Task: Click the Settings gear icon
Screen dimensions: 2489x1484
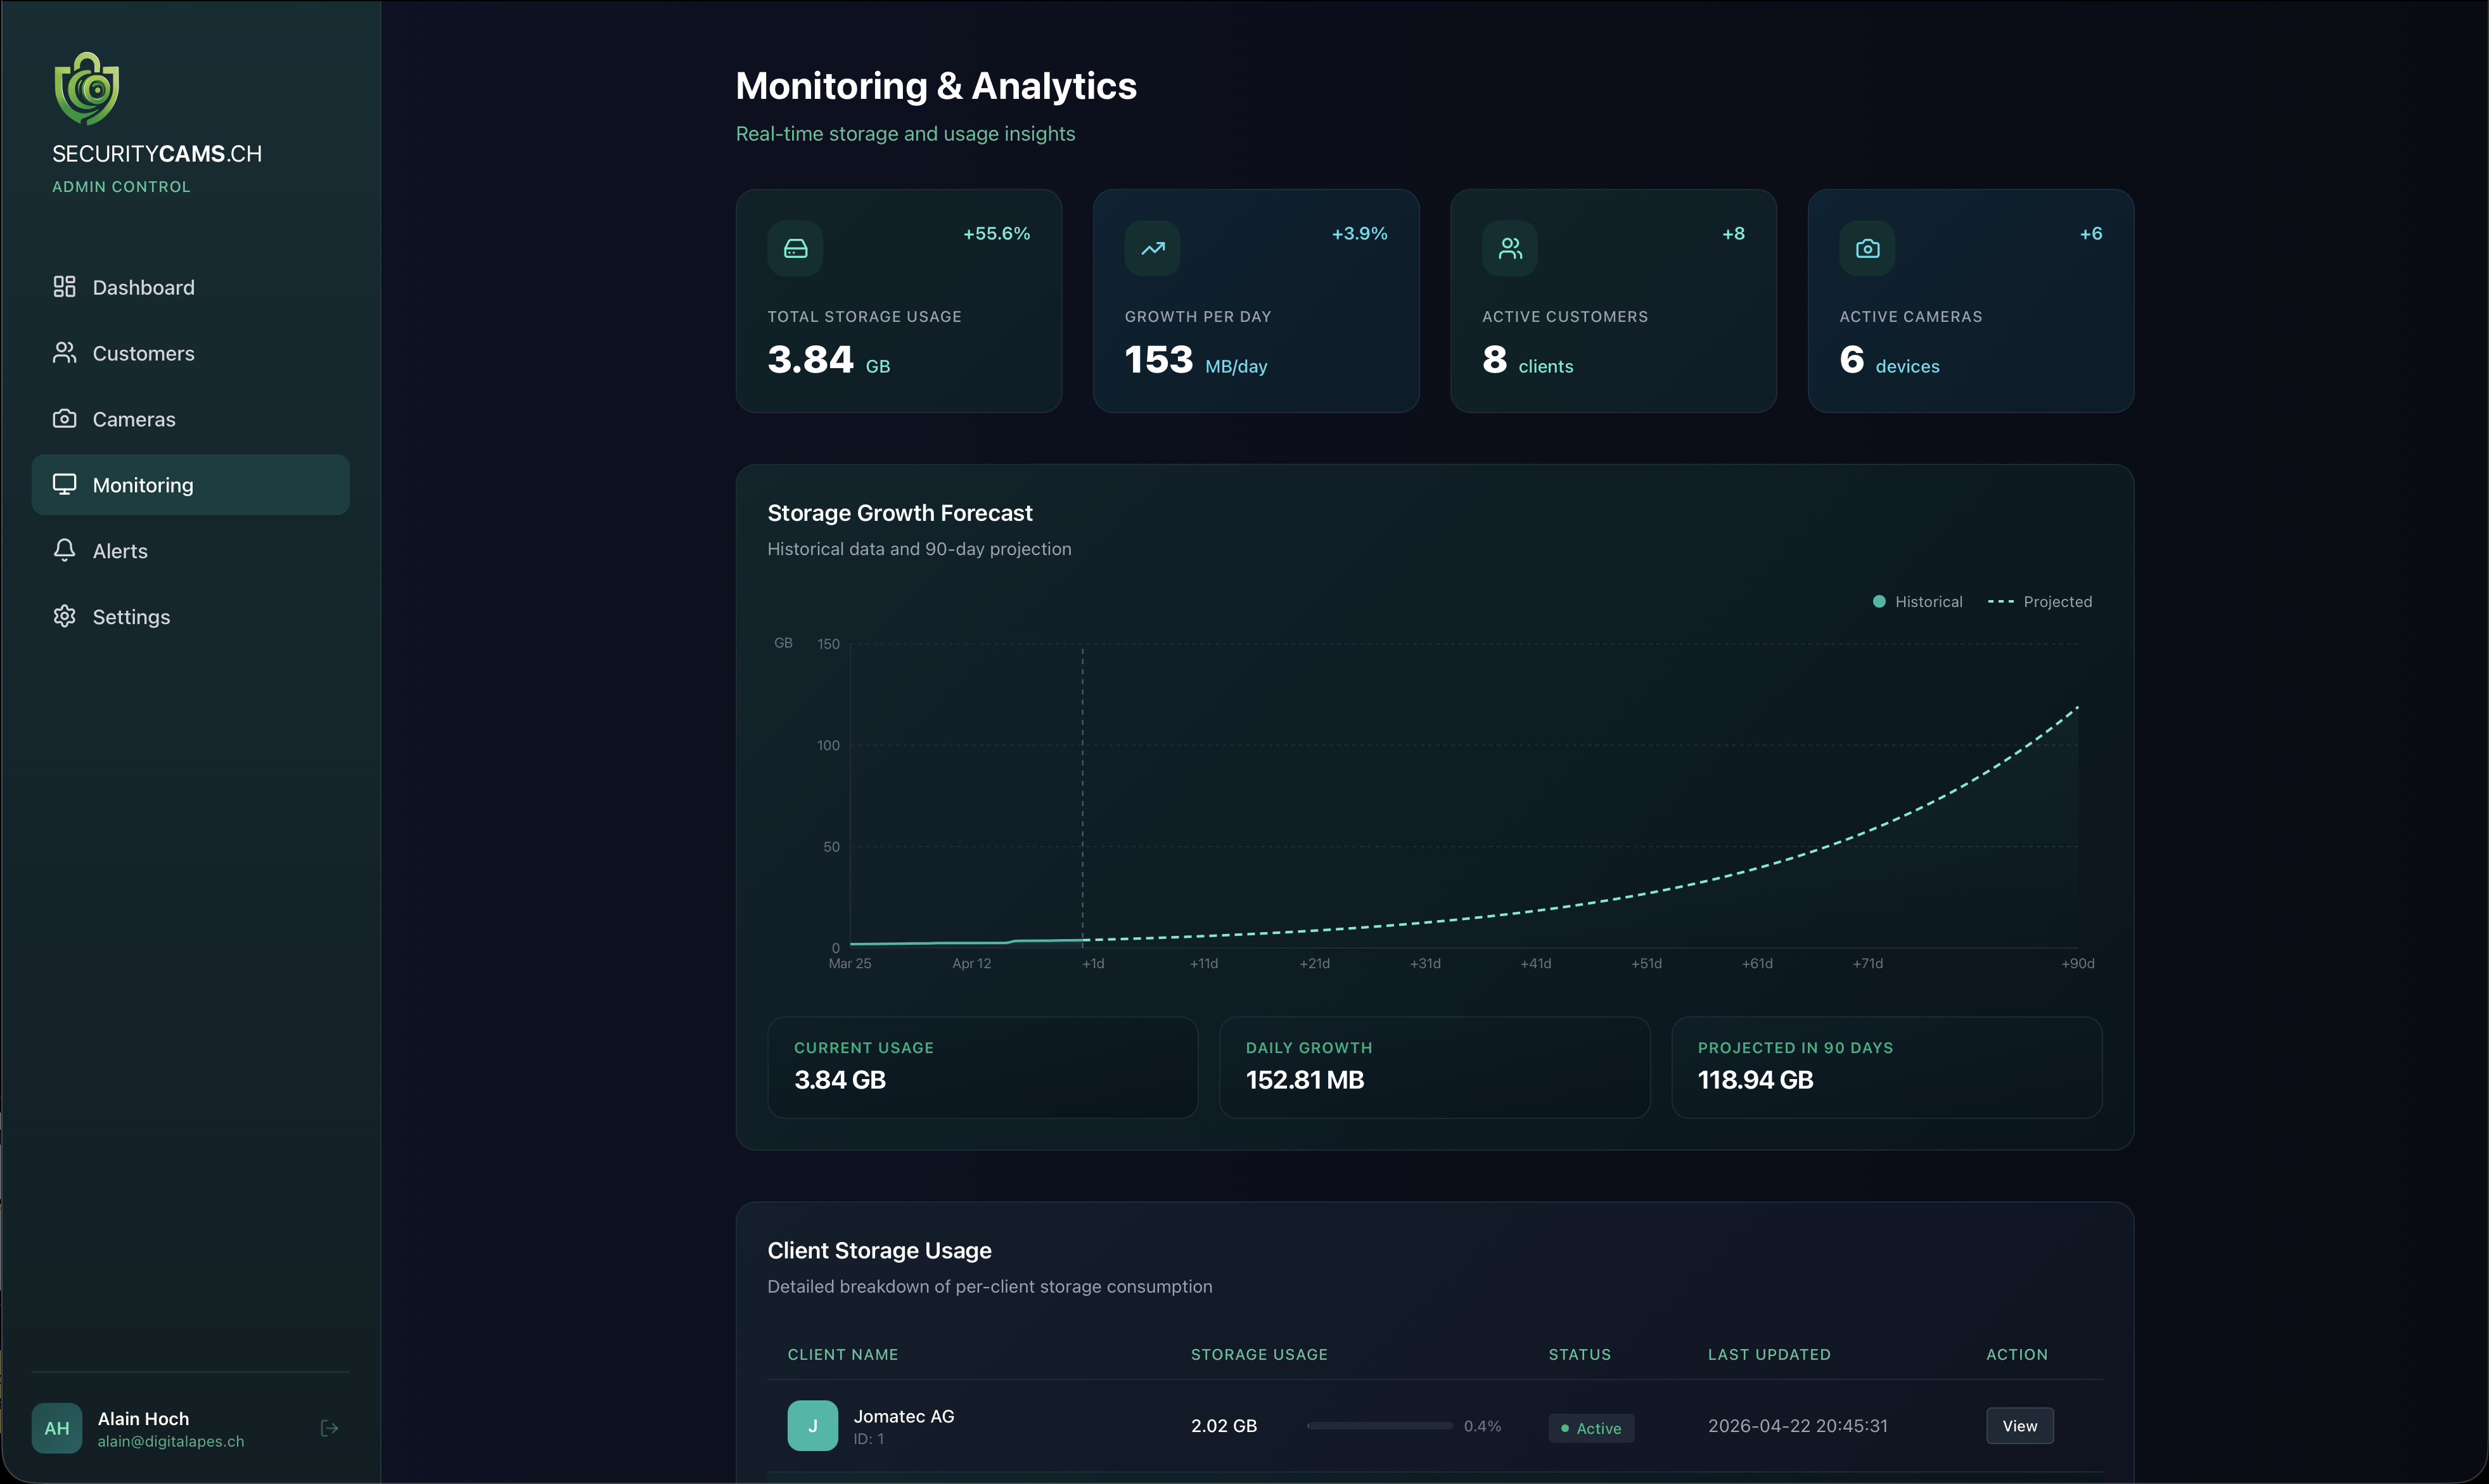Action: 64,616
